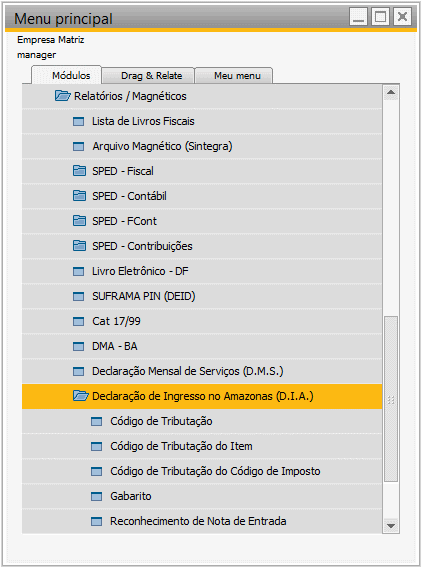Click the Arquivo Magnético (Sintegra) item icon
Screen dimensions: 422x567
[x=78, y=146]
